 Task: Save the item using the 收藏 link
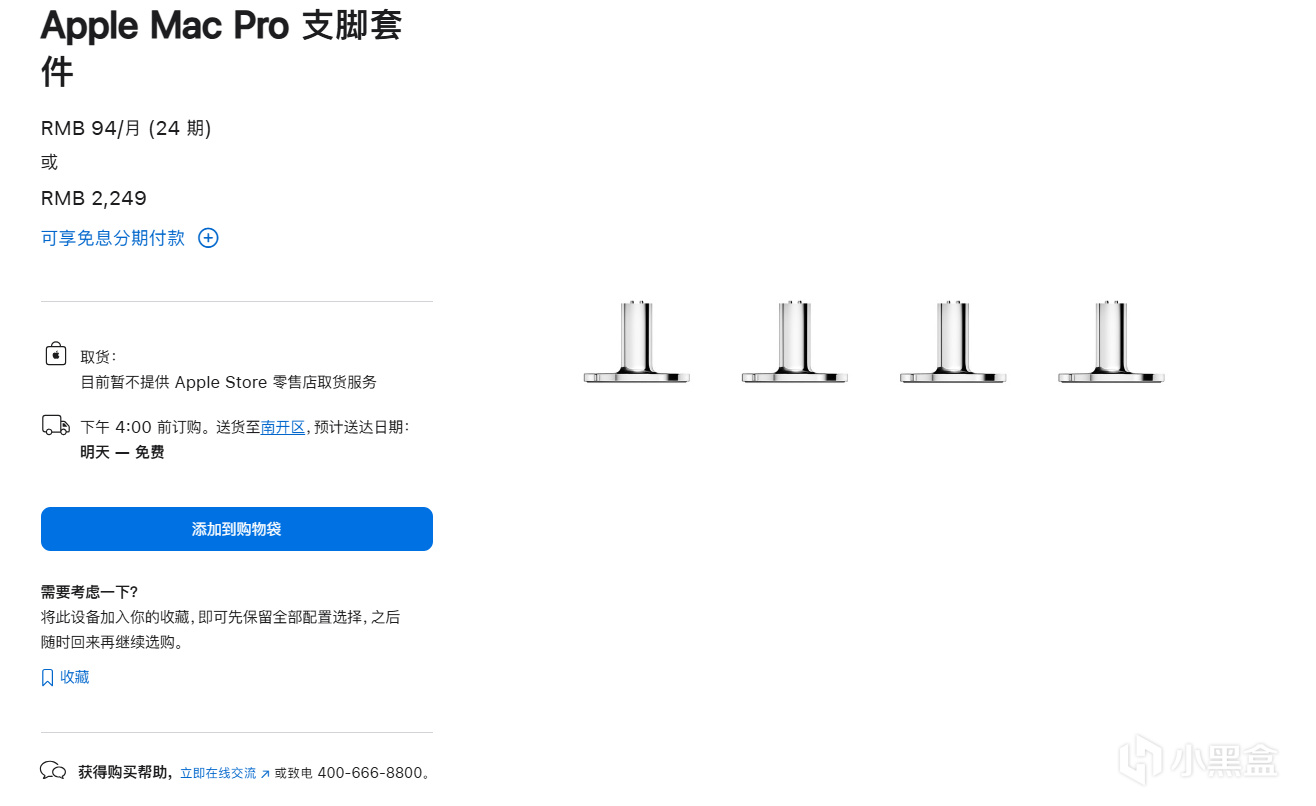[x=75, y=677]
